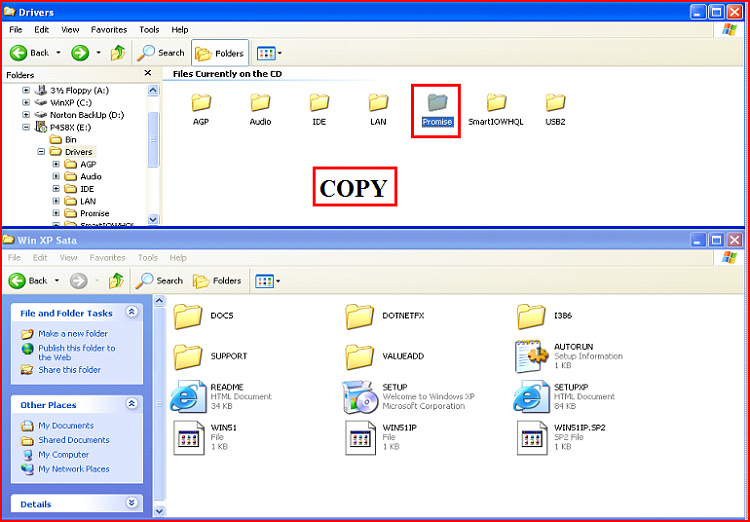This screenshot has height=522, width=750.
Task: Open File menu in Drivers window
Action: click(16, 30)
